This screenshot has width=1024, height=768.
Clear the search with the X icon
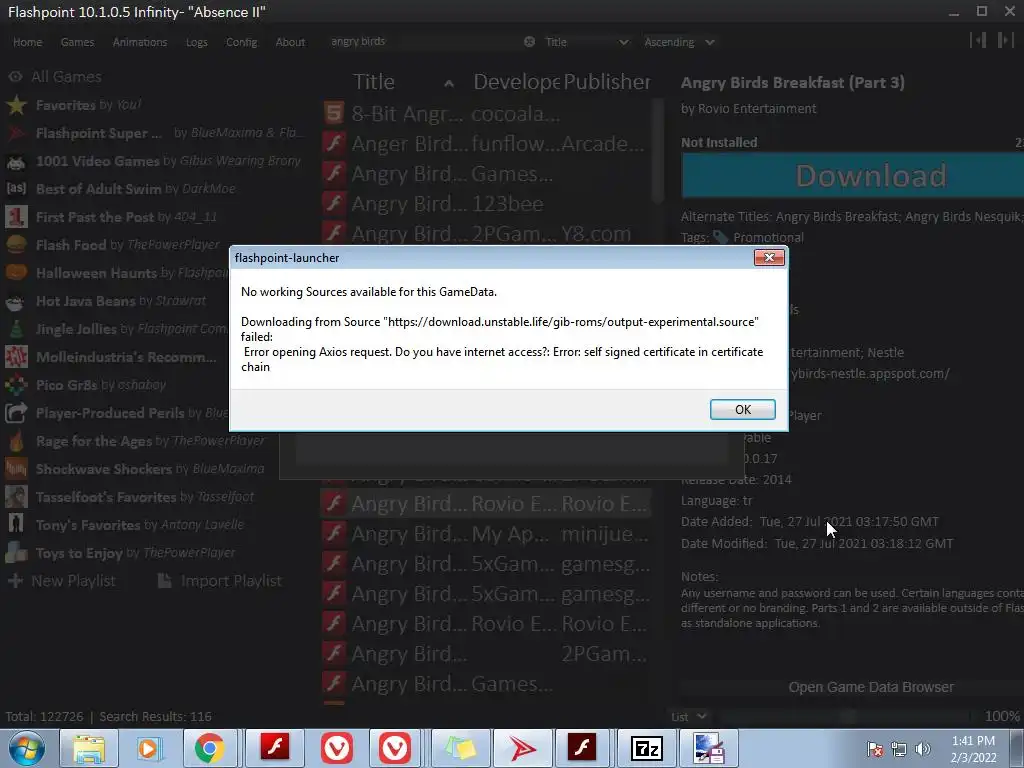(x=530, y=42)
